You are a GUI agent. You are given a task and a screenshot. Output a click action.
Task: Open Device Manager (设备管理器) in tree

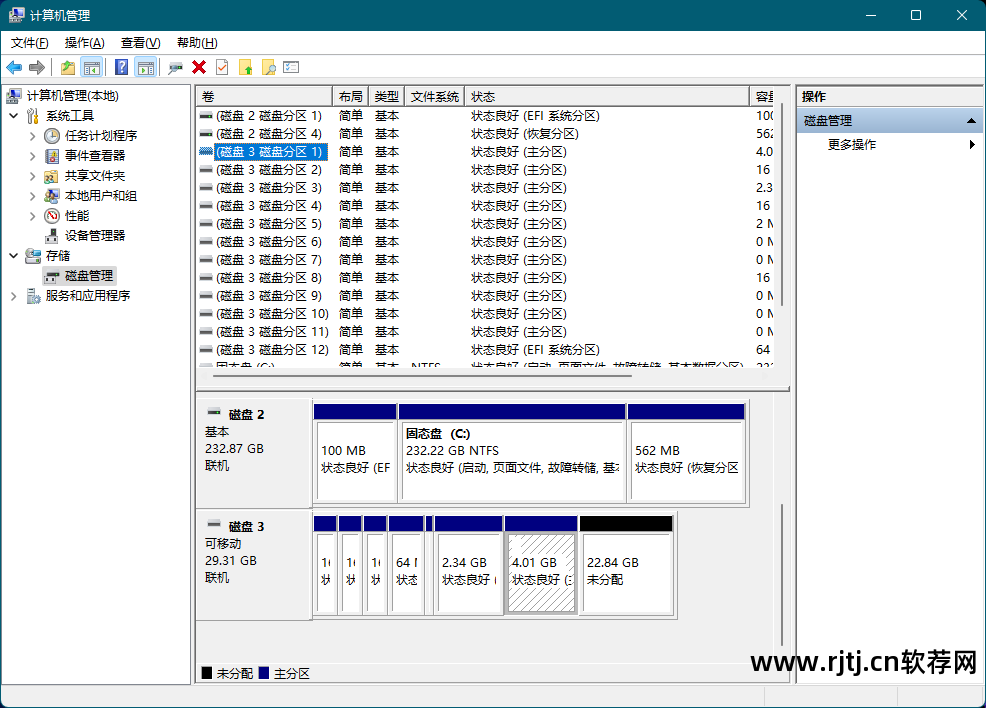(x=94, y=235)
